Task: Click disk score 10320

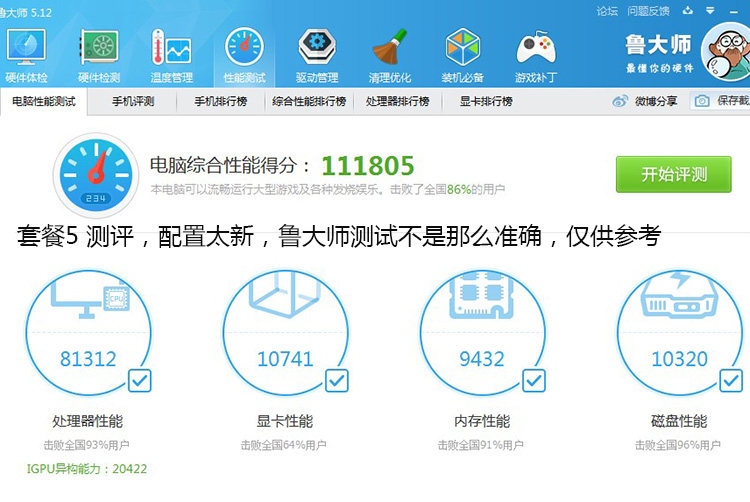Action: (679, 359)
